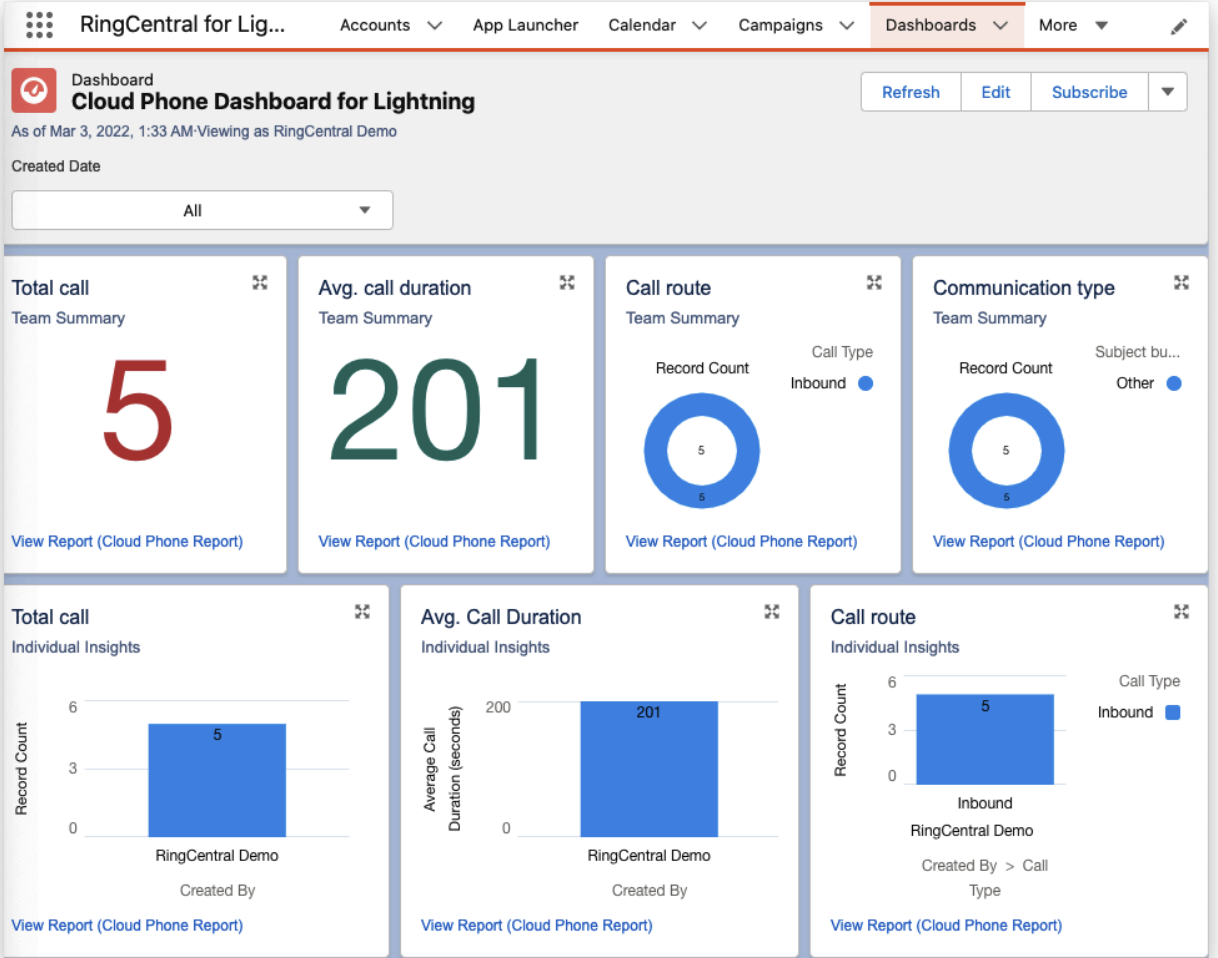Image resolution: width=1218 pixels, height=958 pixels.
Task: Expand the Avg. Call Duration Individual Insights widget
Action: [x=772, y=611]
